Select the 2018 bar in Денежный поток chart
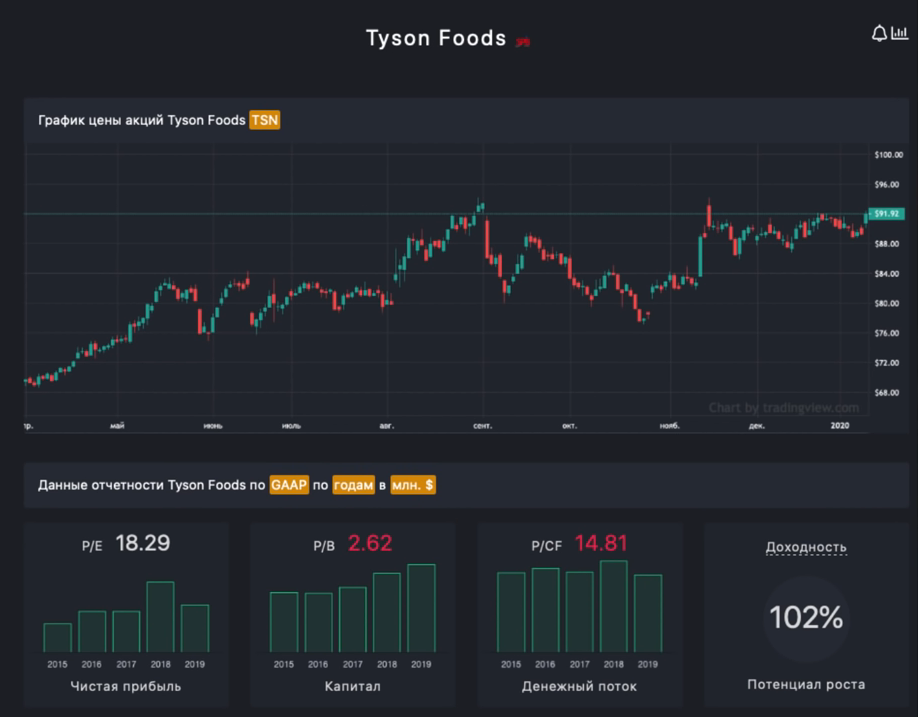This screenshot has height=717, width=918. pos(614,606)
